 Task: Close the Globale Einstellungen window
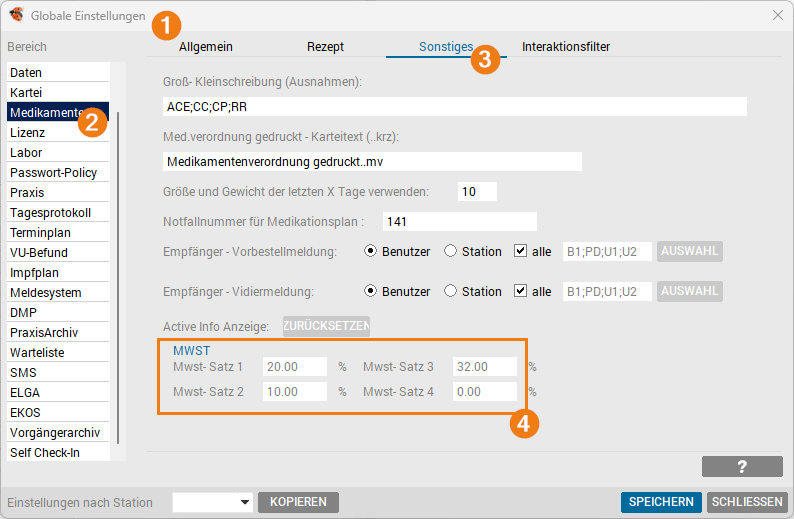point(777,15)
